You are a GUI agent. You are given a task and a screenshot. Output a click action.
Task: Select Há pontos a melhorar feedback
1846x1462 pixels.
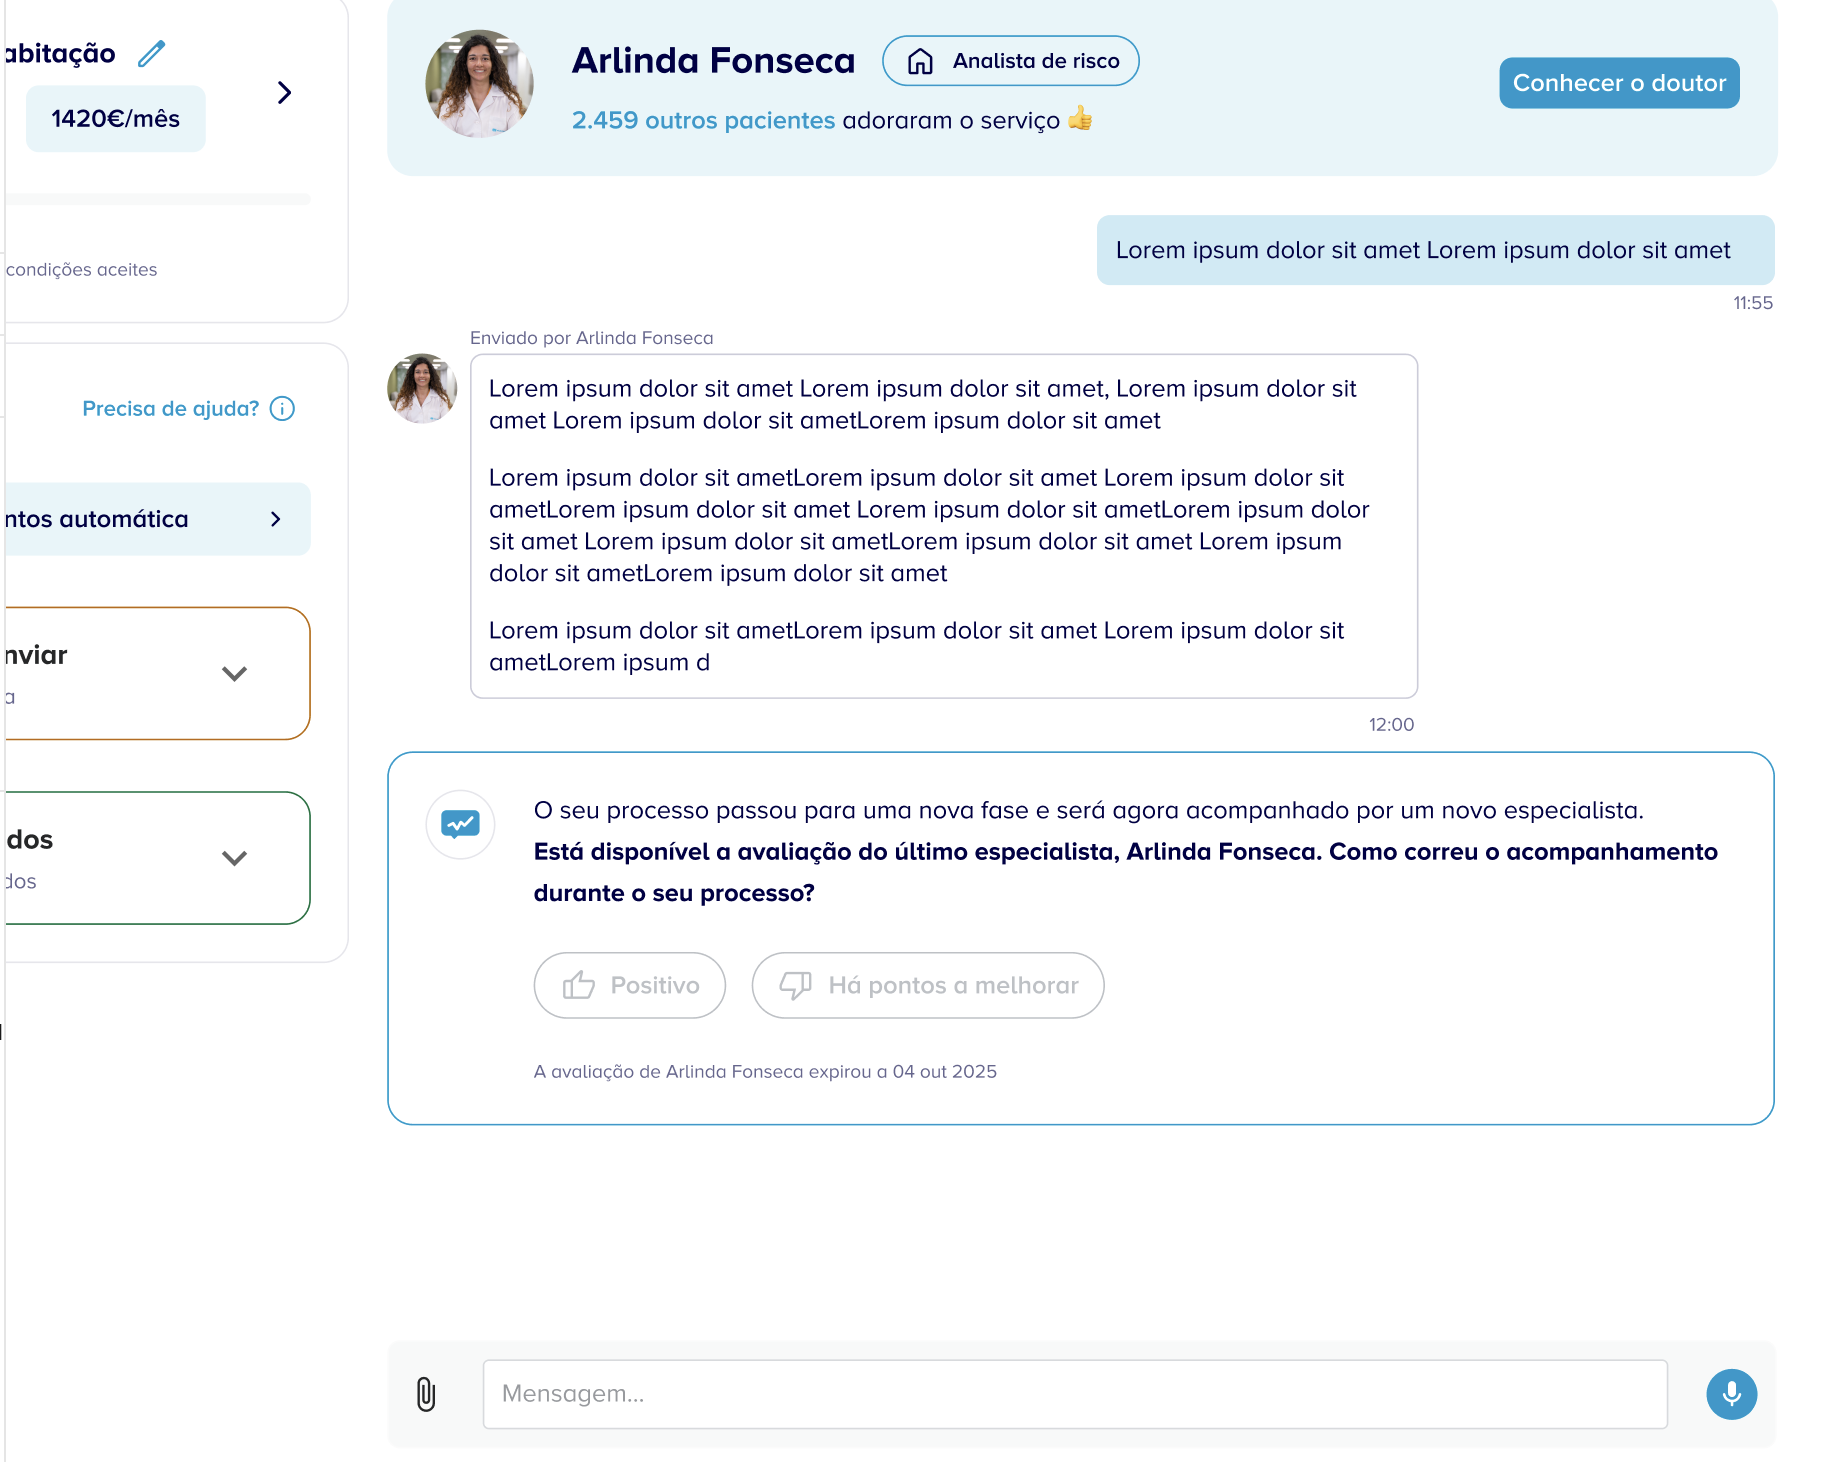[927, 985]
